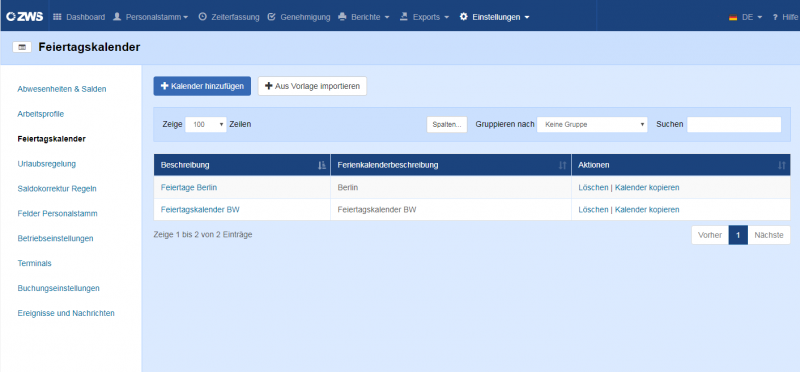Click Löschen for Feiertage Berlin
Screen dimensions: 800x372
[x=593, y=187]
